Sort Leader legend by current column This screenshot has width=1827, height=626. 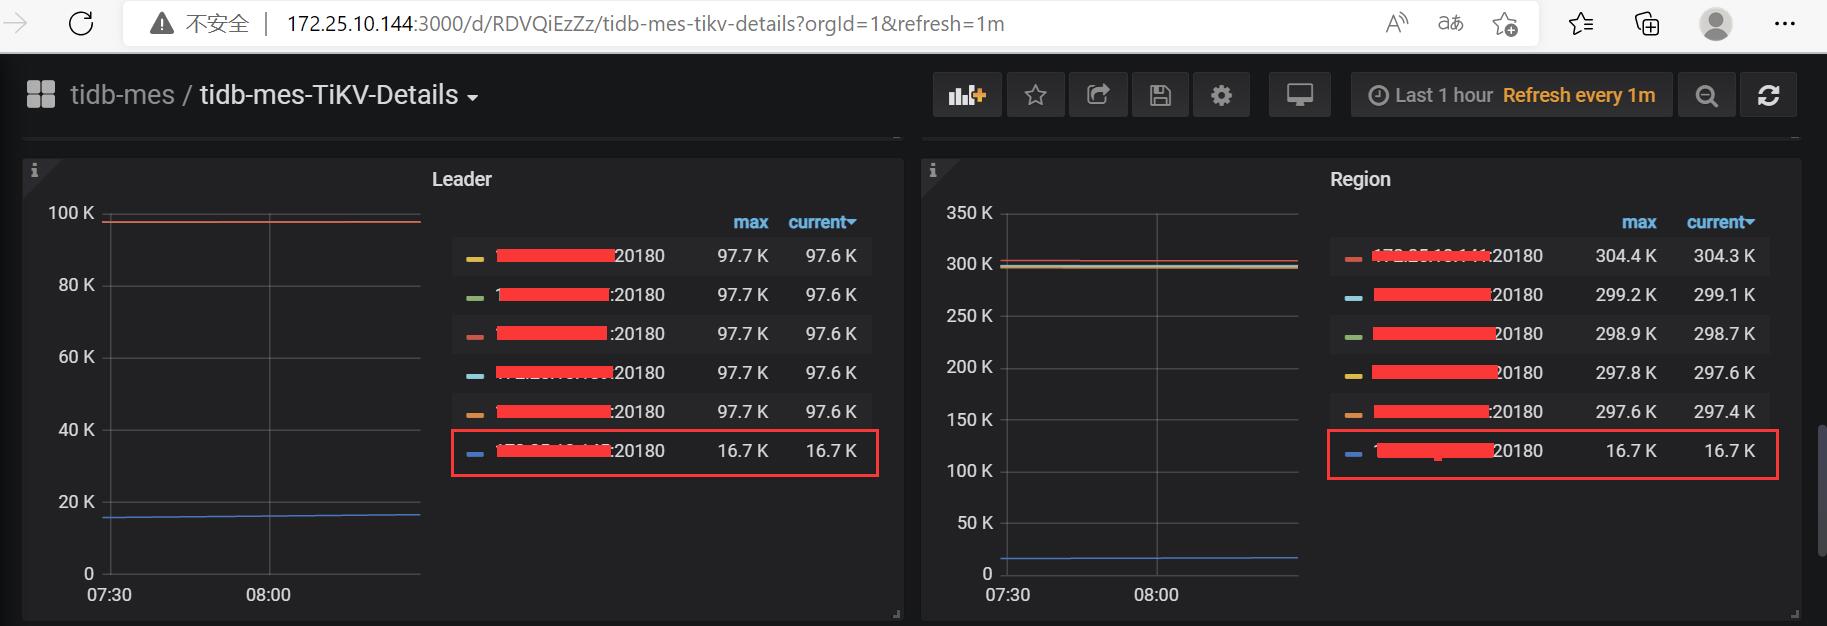pyautogui.click(x=822, y=222)
